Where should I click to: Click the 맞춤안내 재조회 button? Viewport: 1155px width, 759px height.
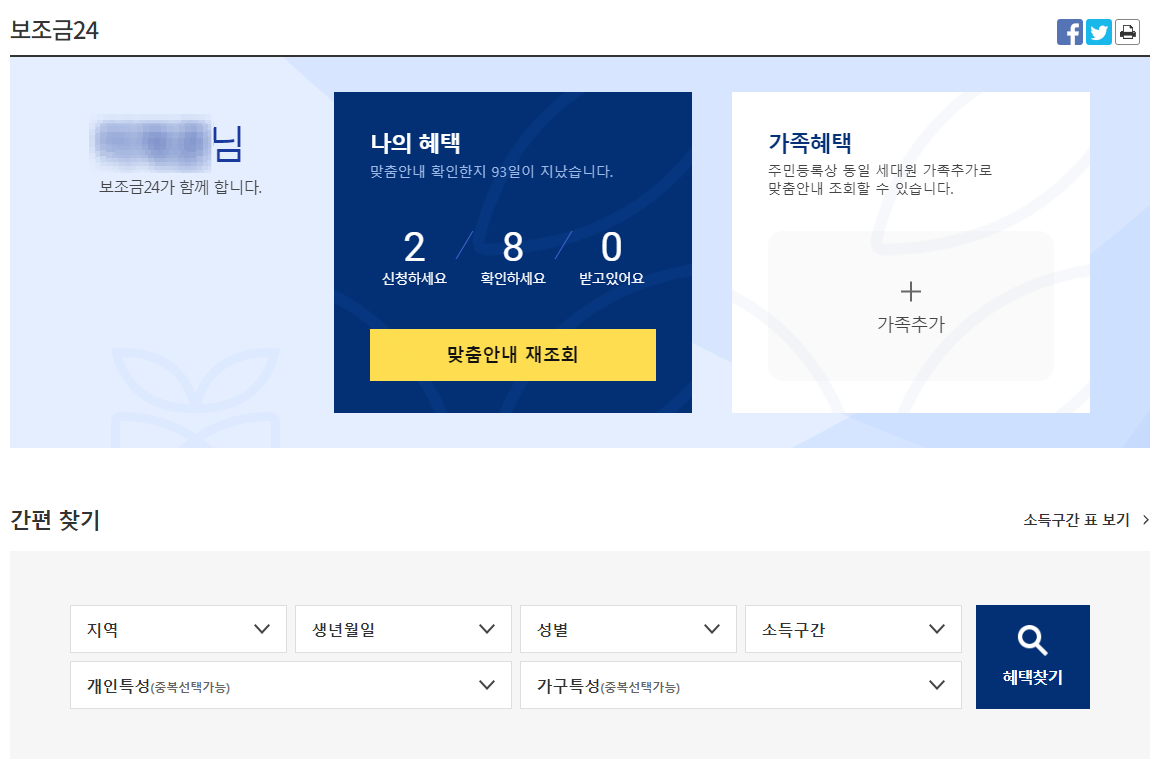[513, 355]
